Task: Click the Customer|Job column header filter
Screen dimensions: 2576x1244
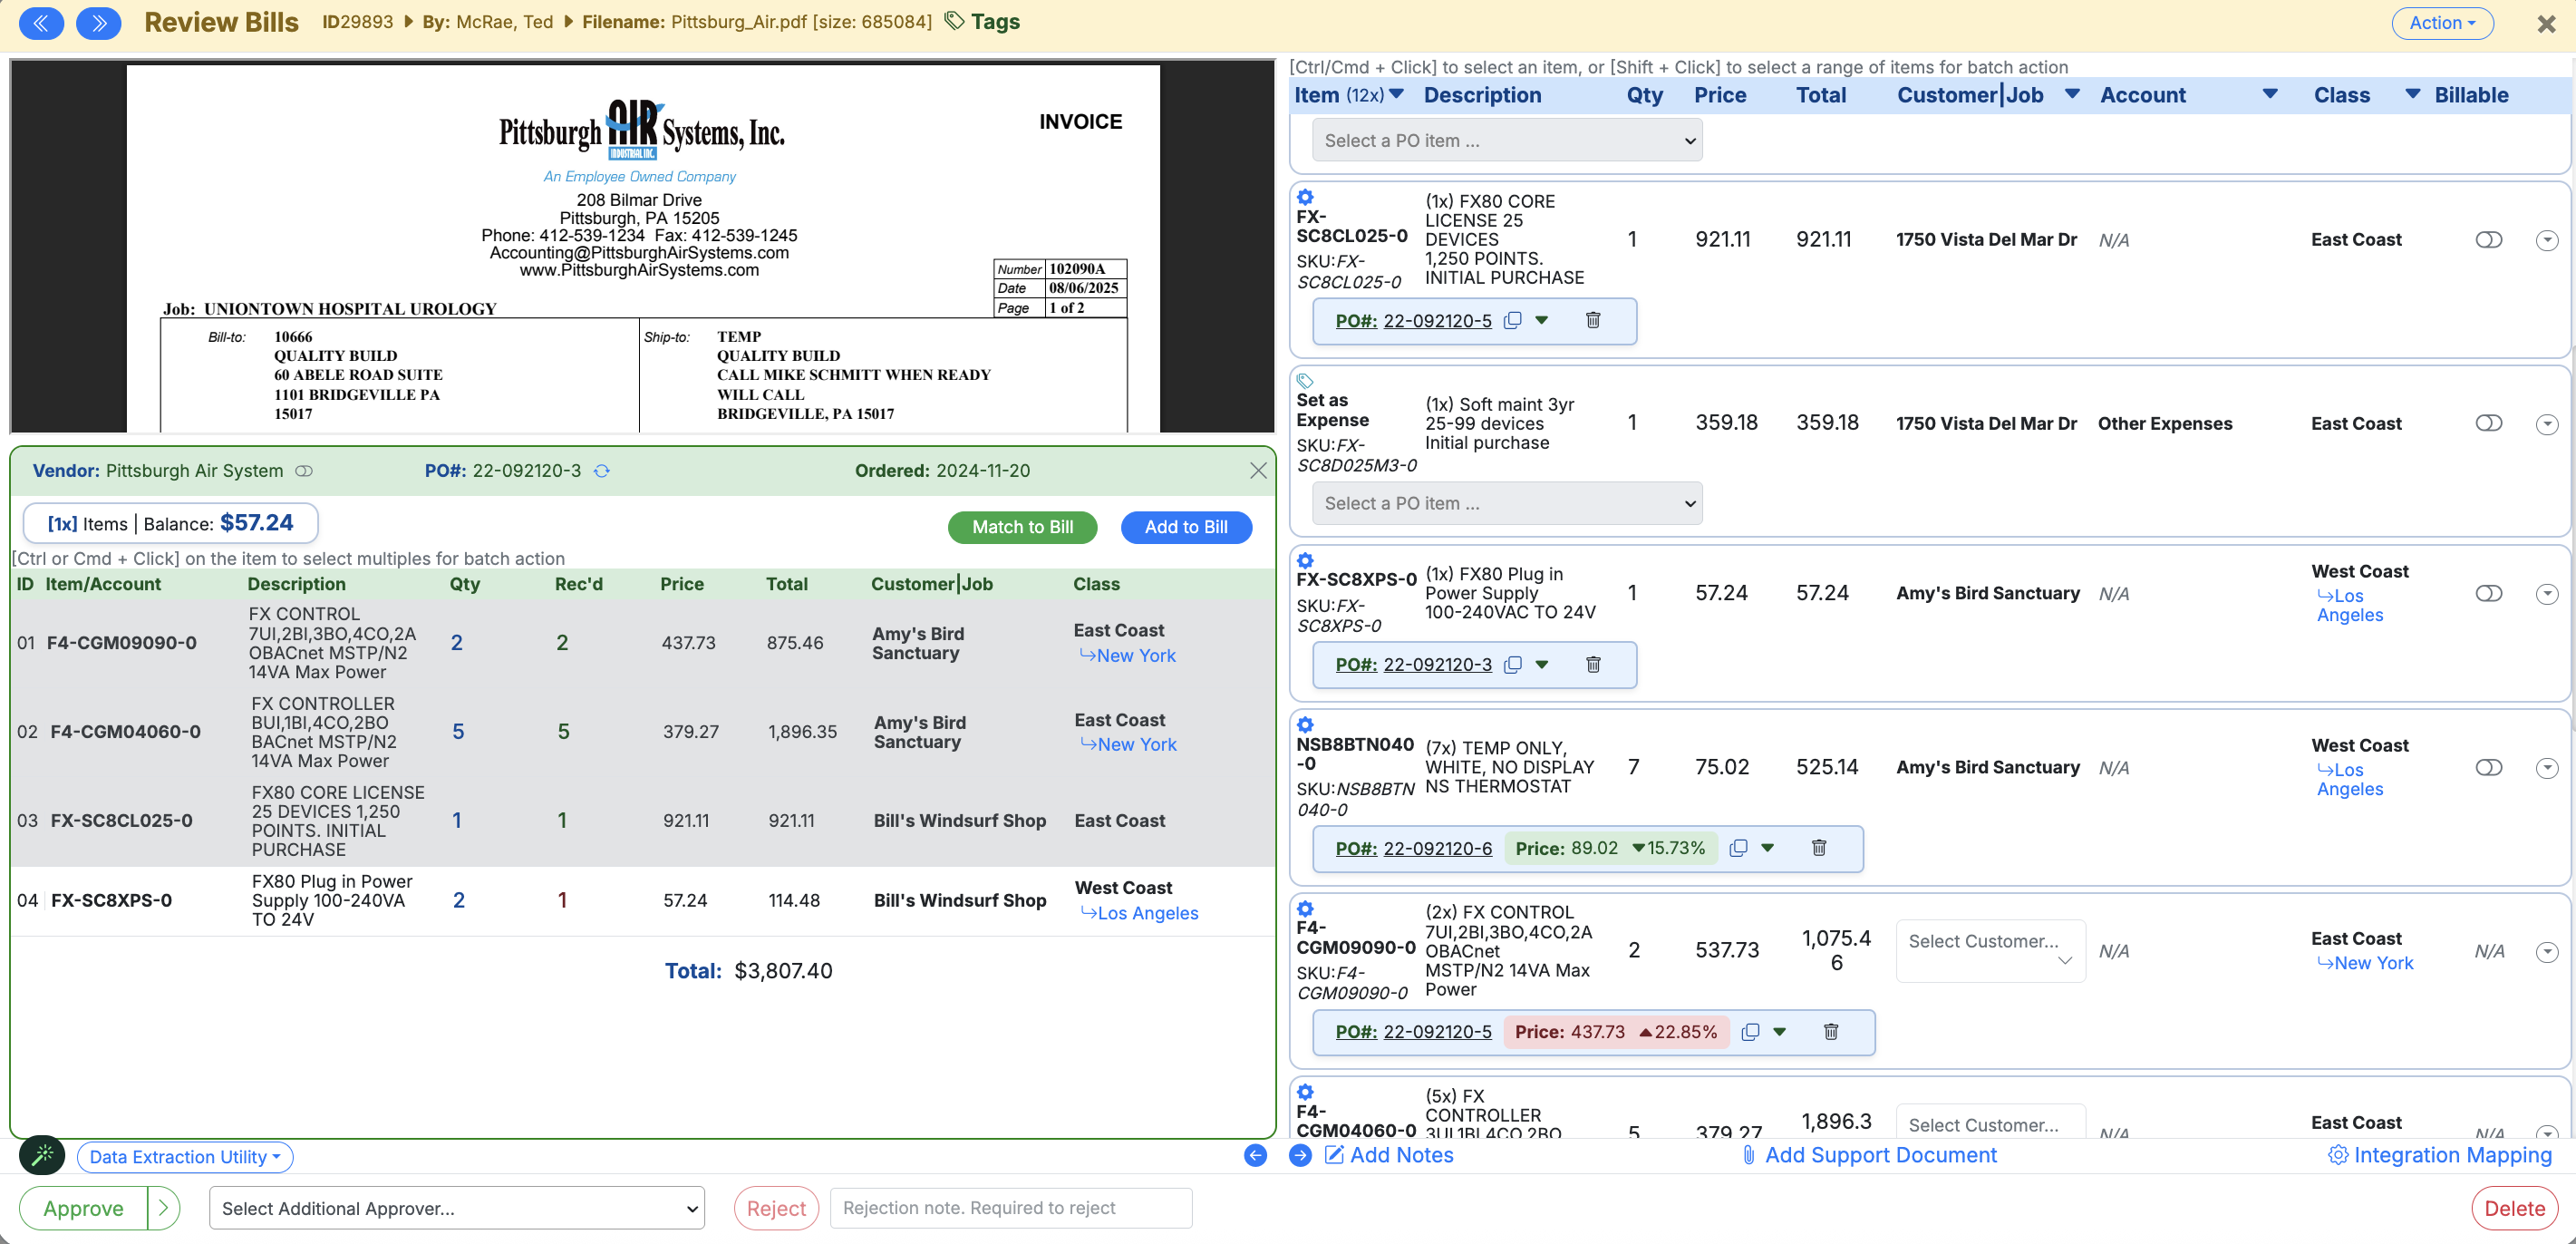Action: pos(2072,94)
